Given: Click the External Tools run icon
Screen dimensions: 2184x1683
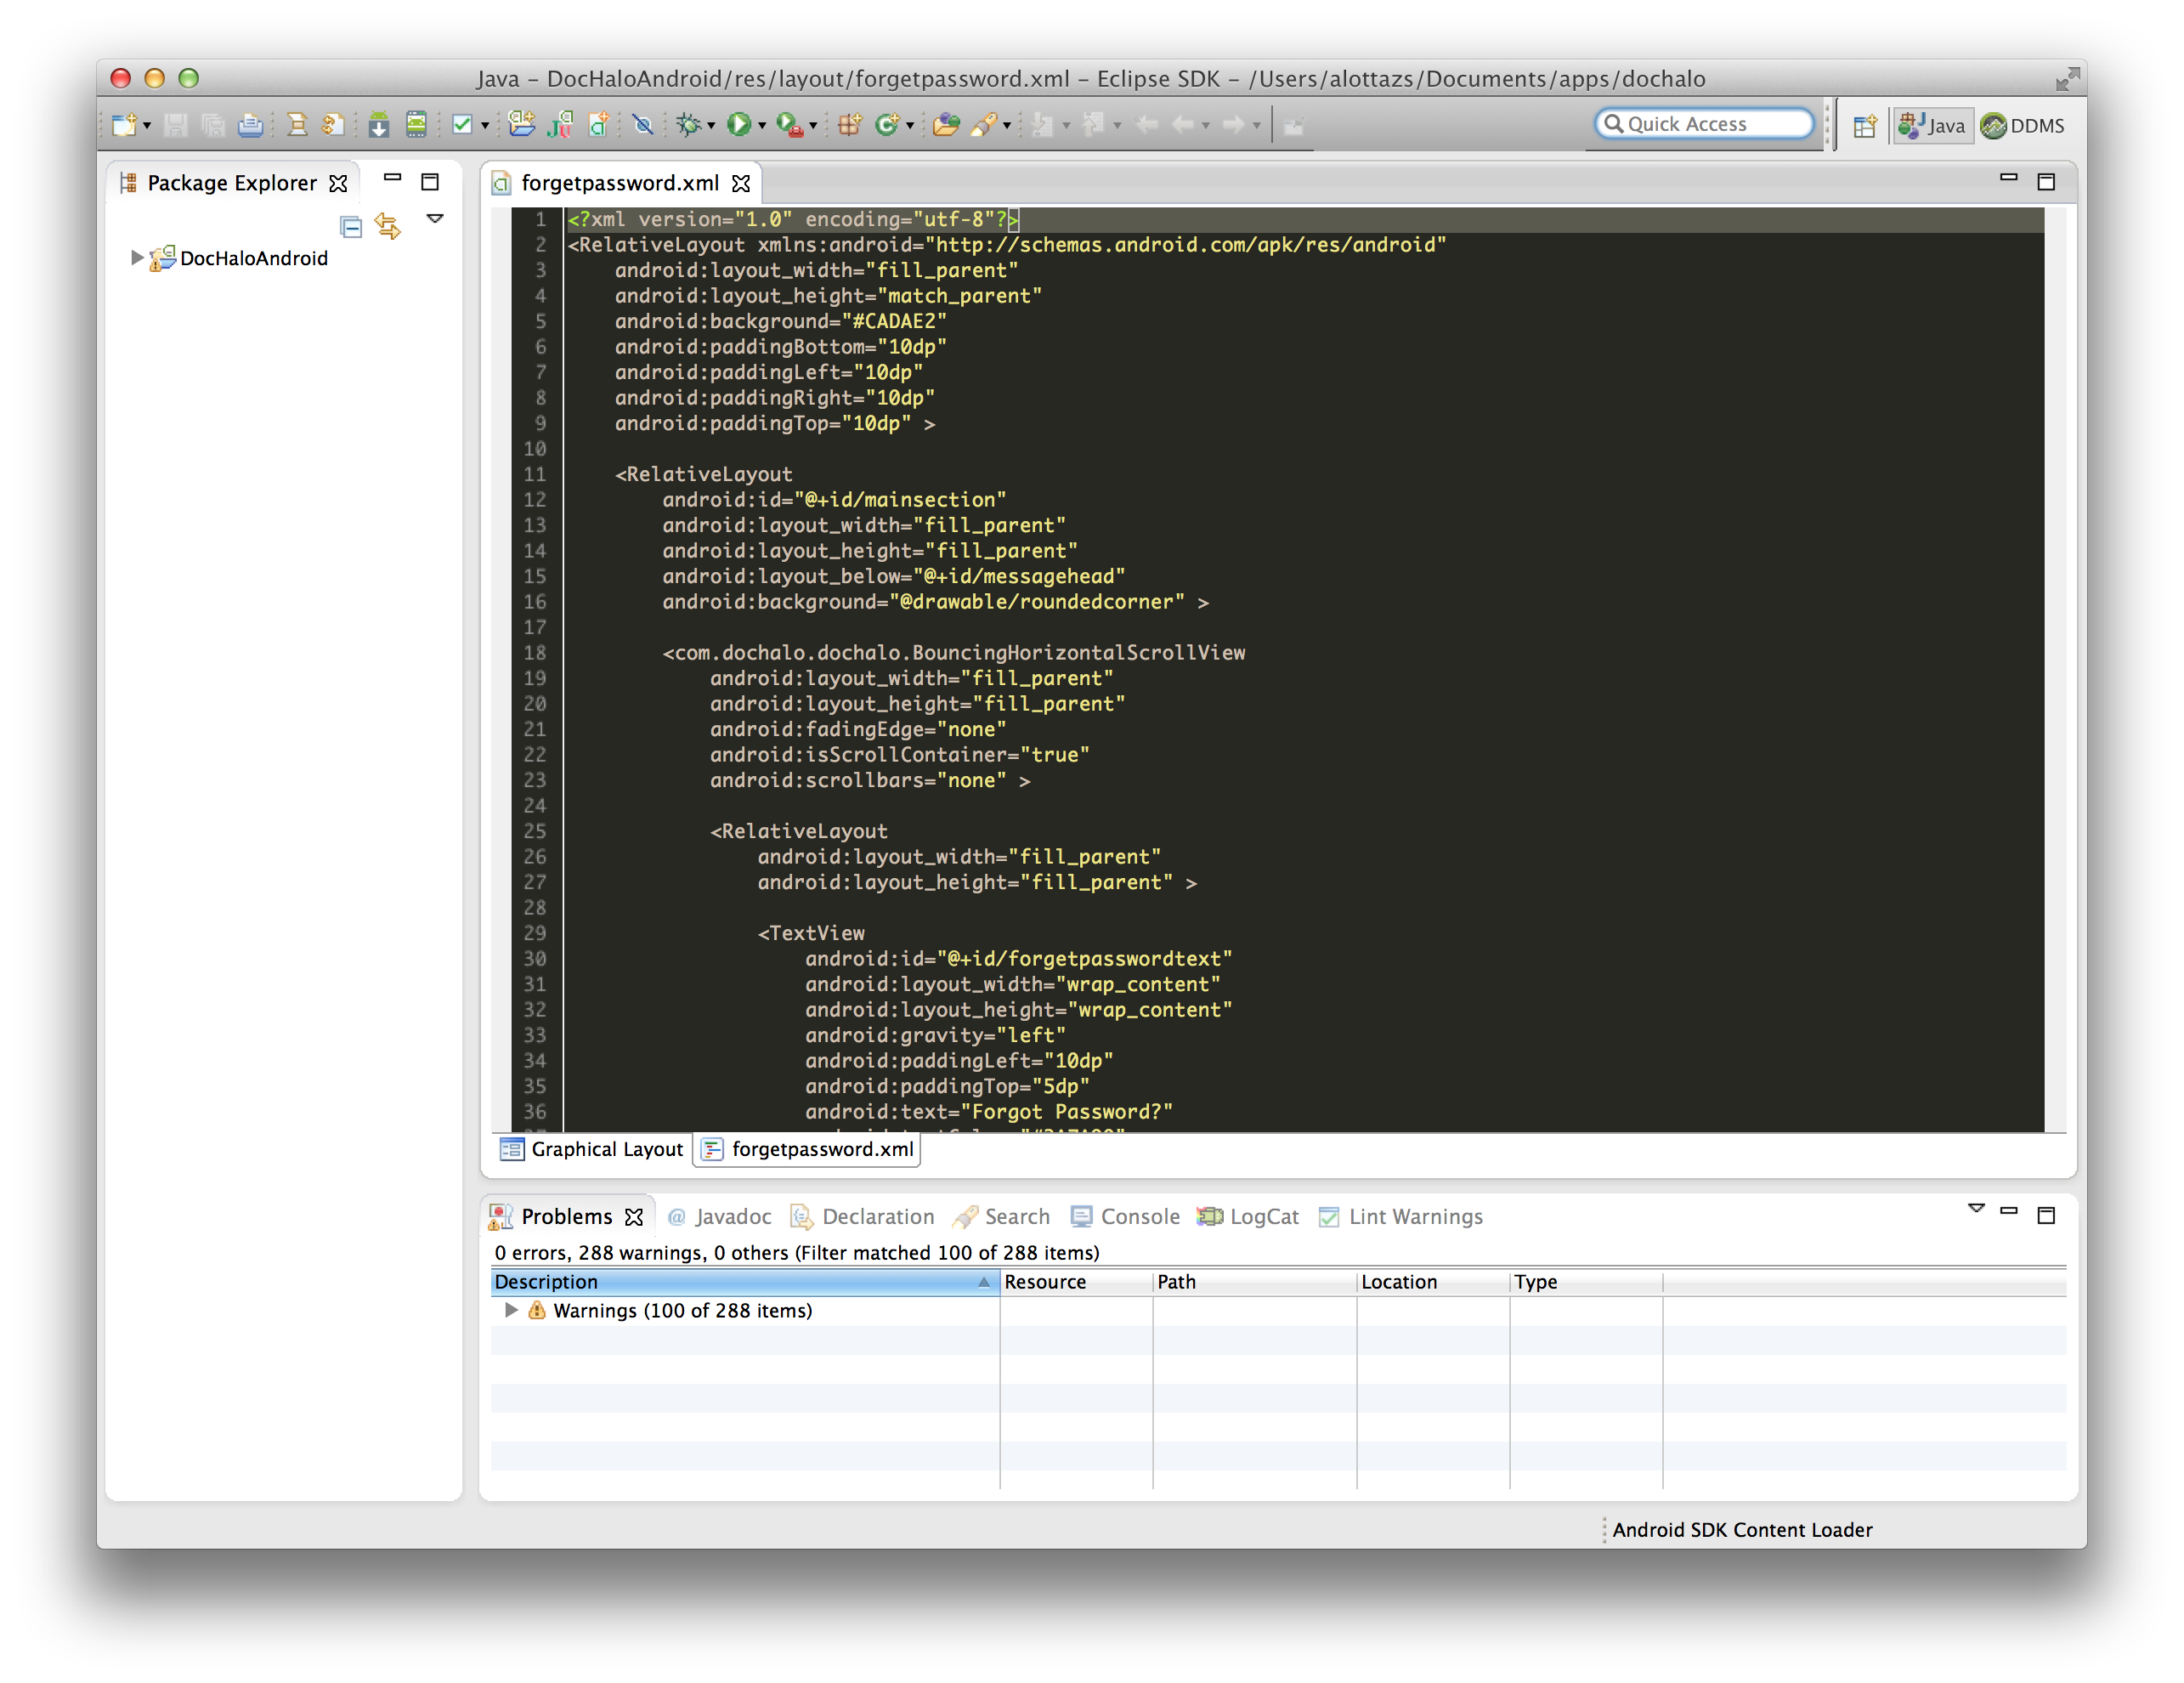Looking at the screenshot, I should [789, 125].
